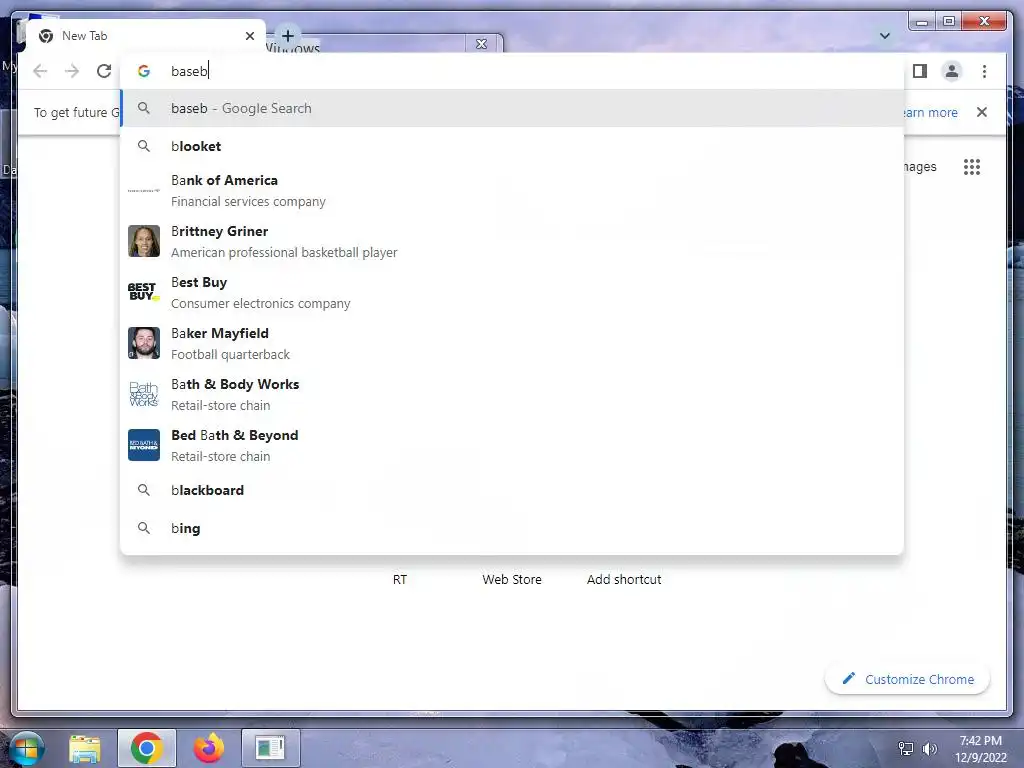
Task: Open the Google apps grid
Action: coord(972,167)
